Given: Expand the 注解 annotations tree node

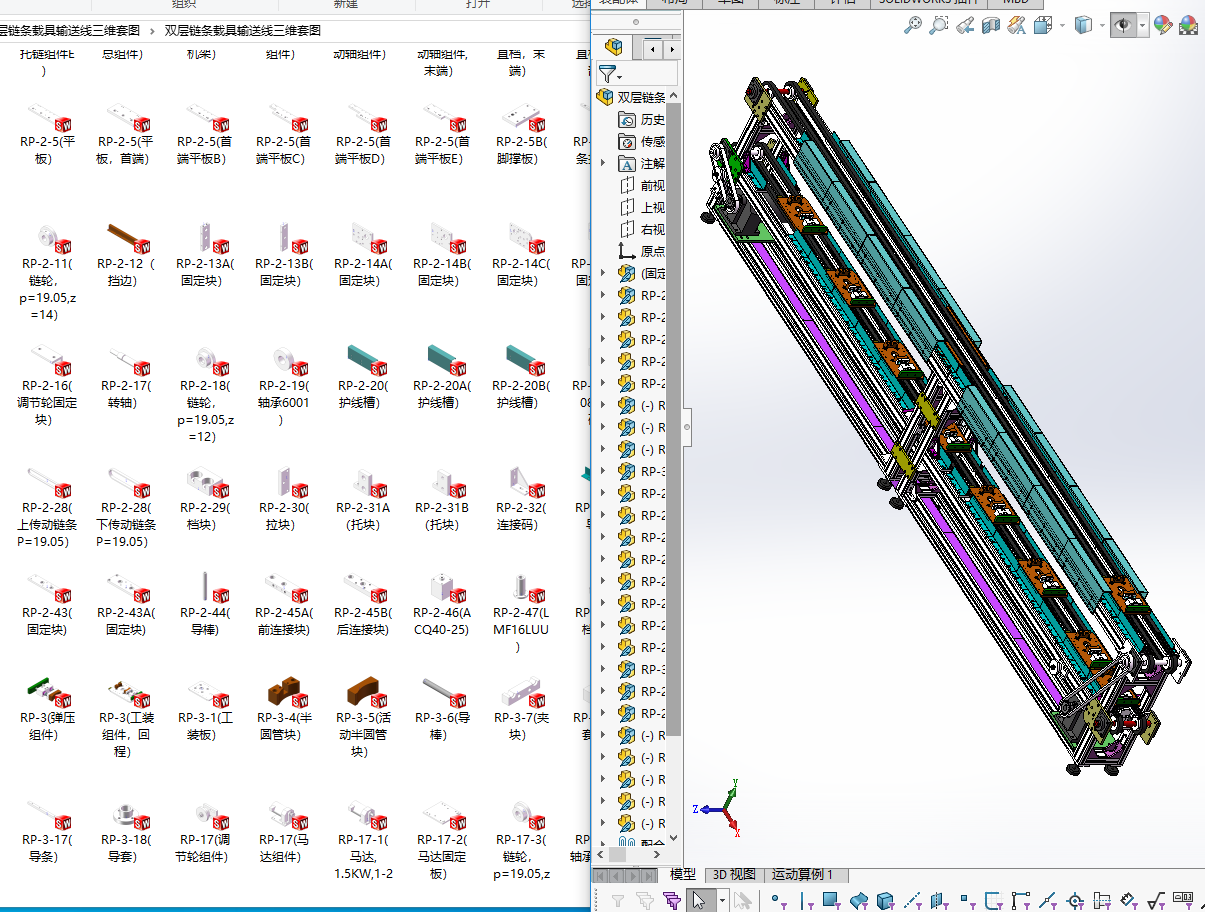Looking at the screenshot, I should pyautogui.click(x=602, y=163).
